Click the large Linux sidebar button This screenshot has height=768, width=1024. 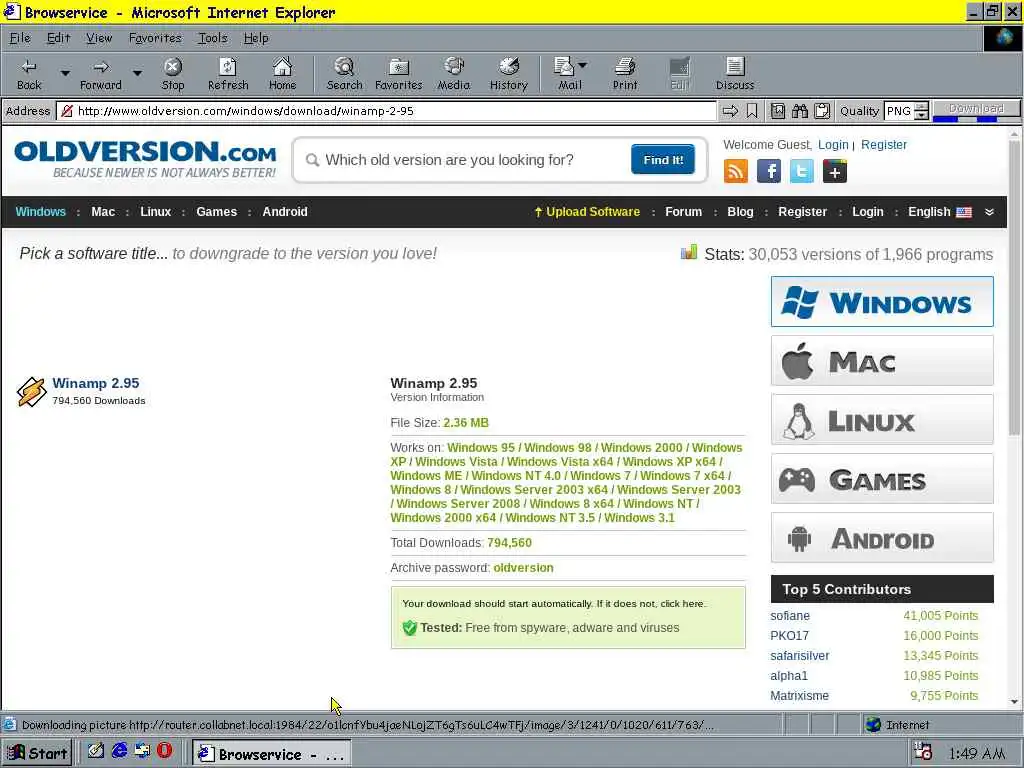pyautogui.click(x=882, y=420)
